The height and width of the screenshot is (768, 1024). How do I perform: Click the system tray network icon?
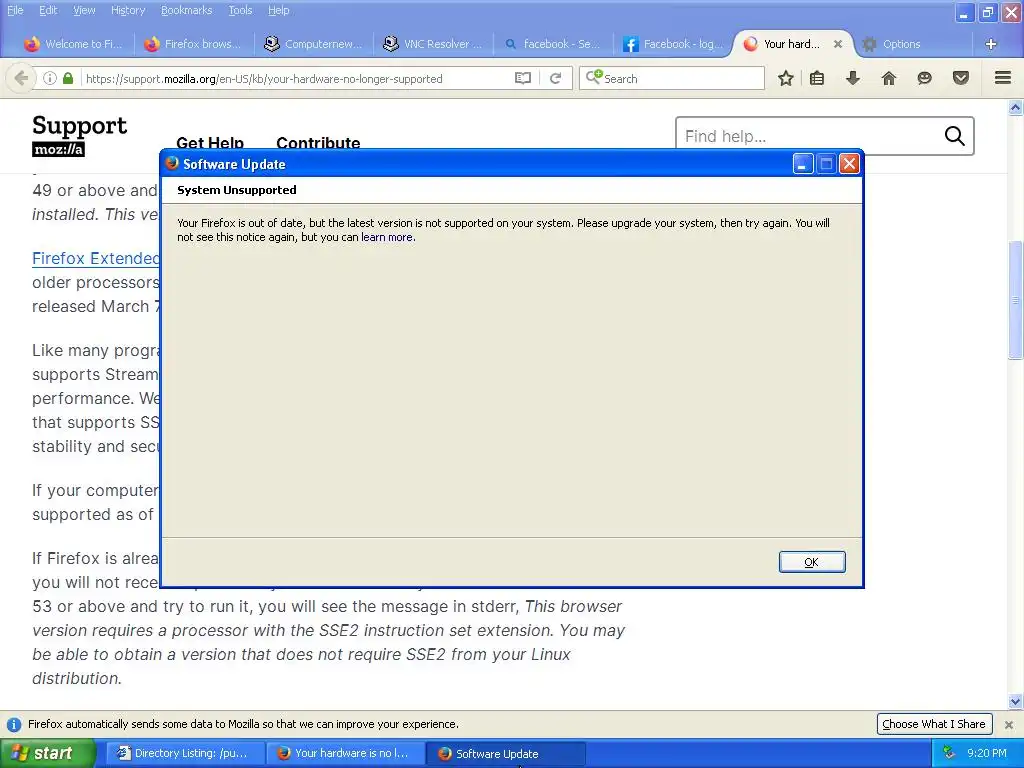point(949,753)
